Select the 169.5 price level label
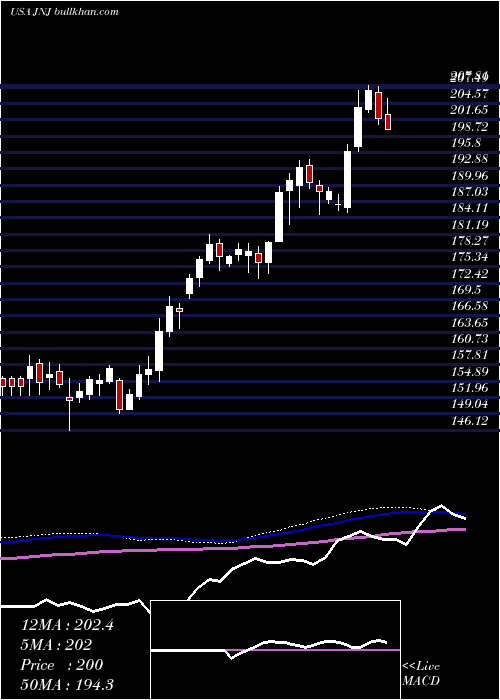 click(464, 290)
